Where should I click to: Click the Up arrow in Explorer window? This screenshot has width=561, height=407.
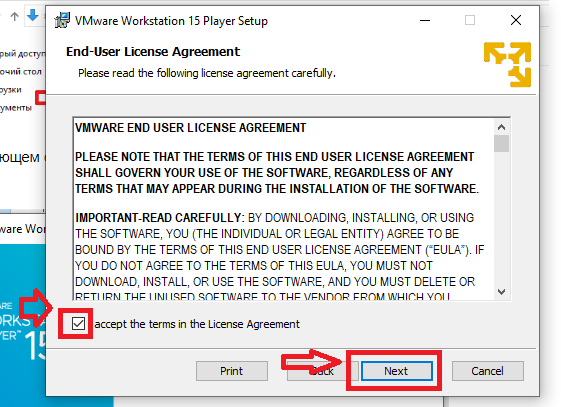pyautogui.click(x=14, y=16)
